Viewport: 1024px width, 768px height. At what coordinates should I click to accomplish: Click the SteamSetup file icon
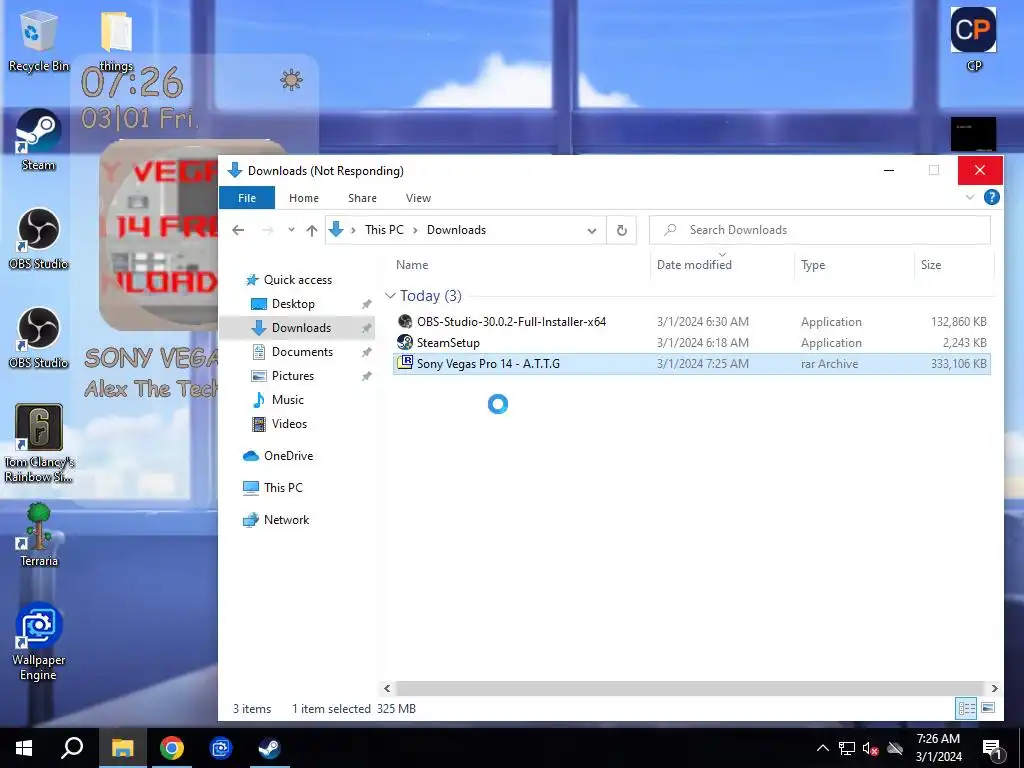pyautogui.click(x=405, y=342)
